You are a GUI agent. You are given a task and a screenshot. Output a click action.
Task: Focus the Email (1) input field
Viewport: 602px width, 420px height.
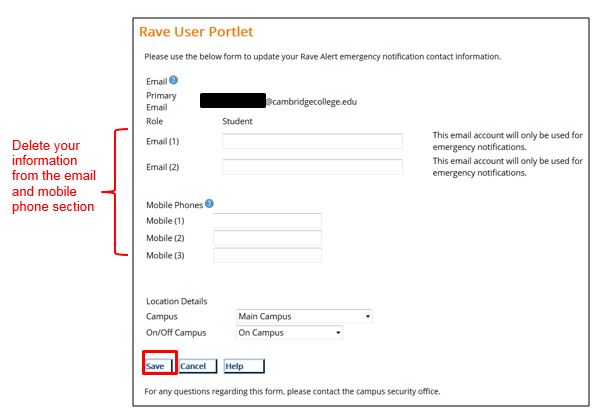[x=312, y=141]
